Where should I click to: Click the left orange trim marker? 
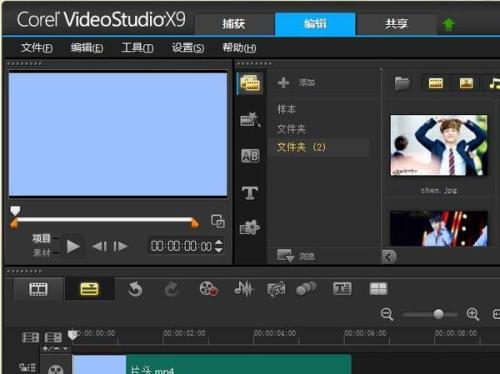(x=14, y=223)
